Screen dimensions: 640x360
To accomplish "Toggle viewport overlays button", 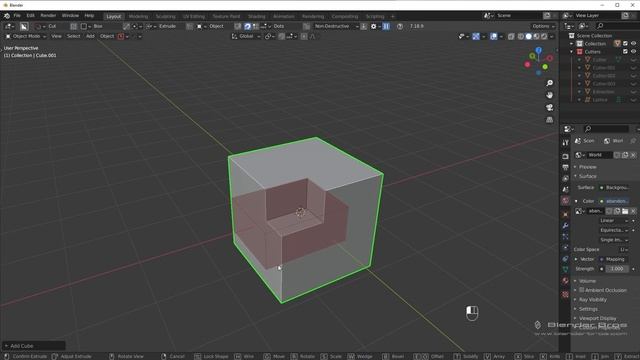I will (493, 36).
